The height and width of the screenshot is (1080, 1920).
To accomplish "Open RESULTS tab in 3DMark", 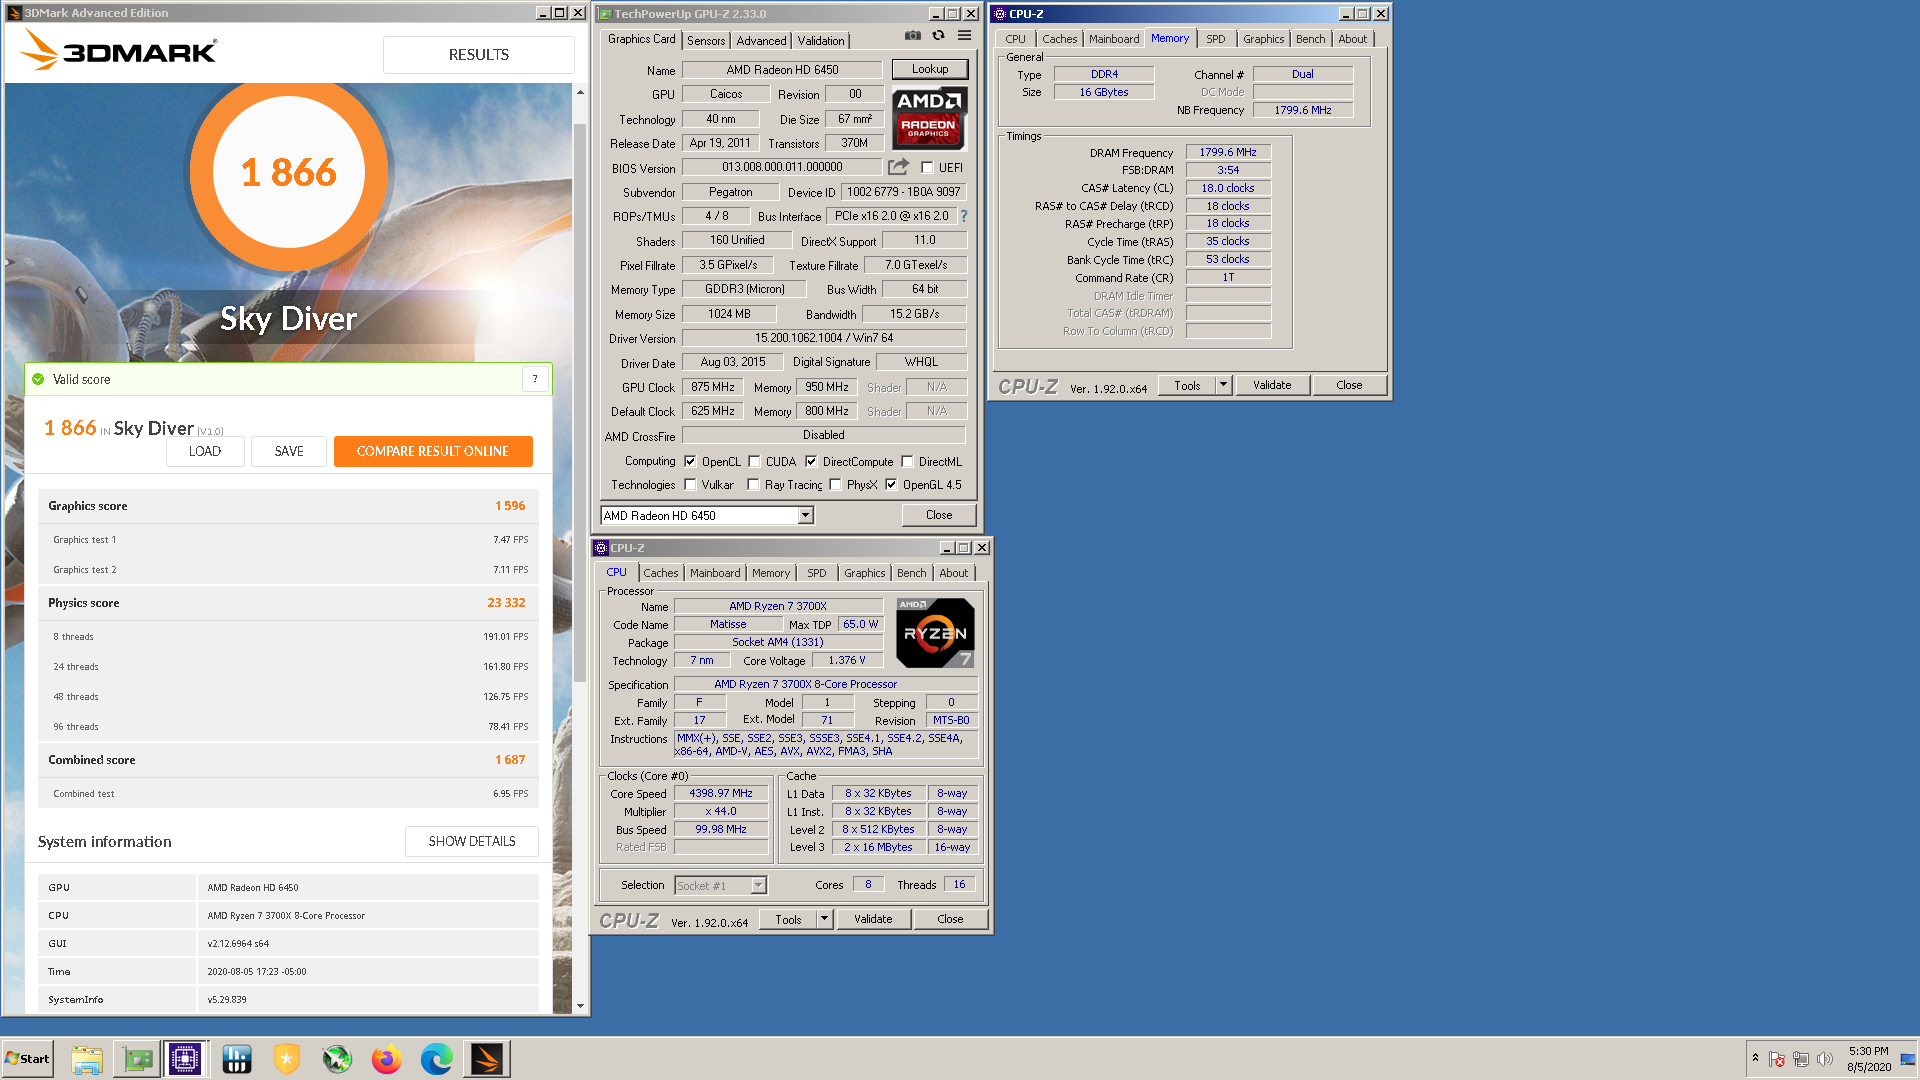I will pyautogui.click(x=479, y=55).
